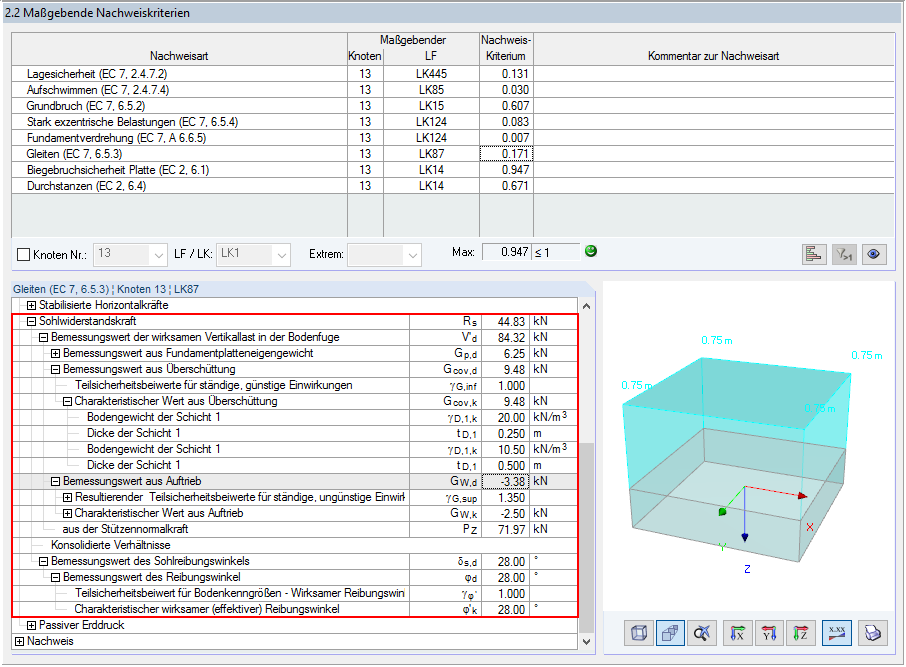Screen dimensions: 906x667
Task: Expand Charakteristischer Wert aus Auftrieb
Action: (68, 513)
